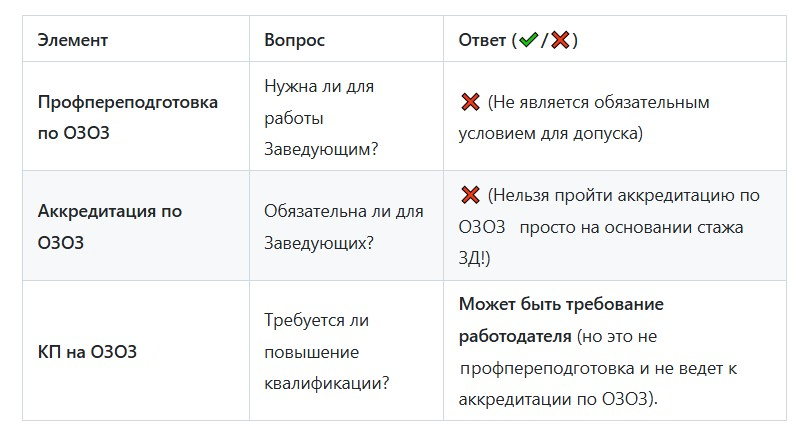Click the question 'Обязательна ли для Заведующих?'
This screenshot has height=432, width=805.
tap(343, 226)
